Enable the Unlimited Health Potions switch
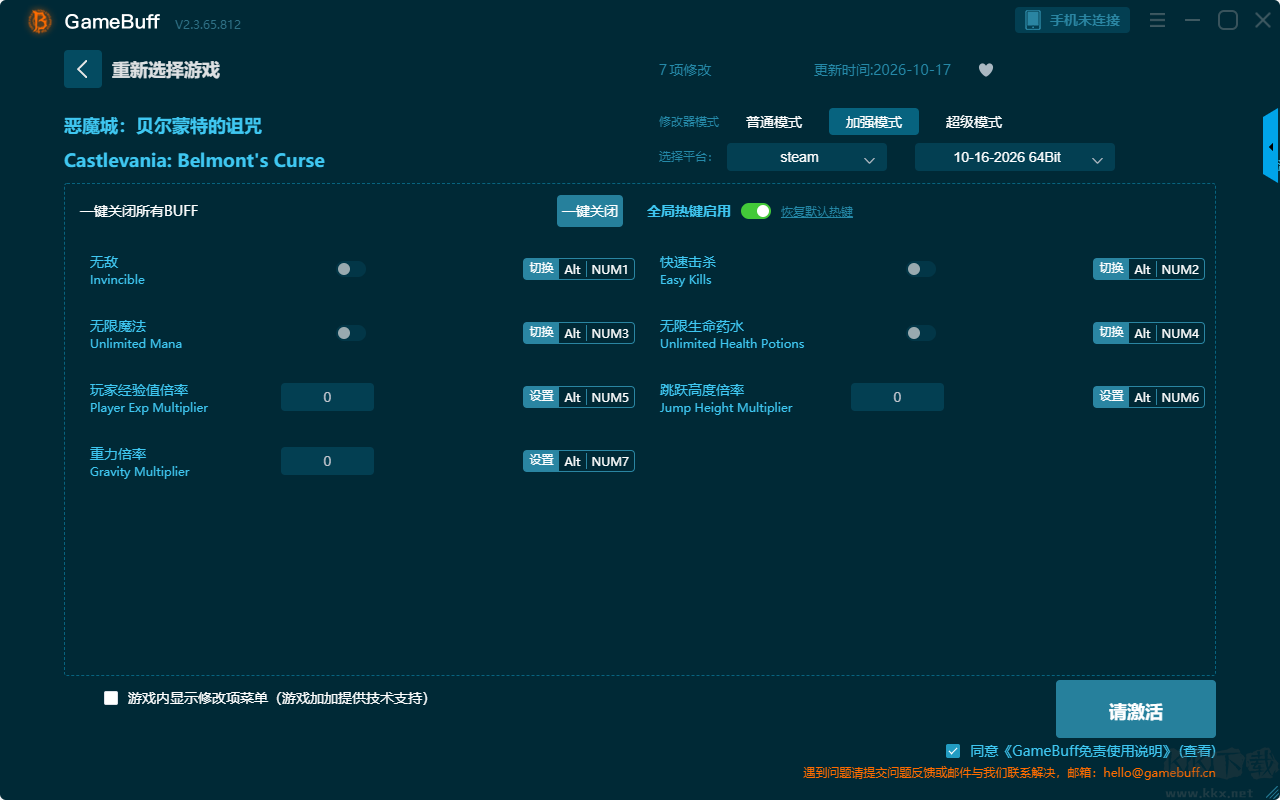 pos(921,333)
